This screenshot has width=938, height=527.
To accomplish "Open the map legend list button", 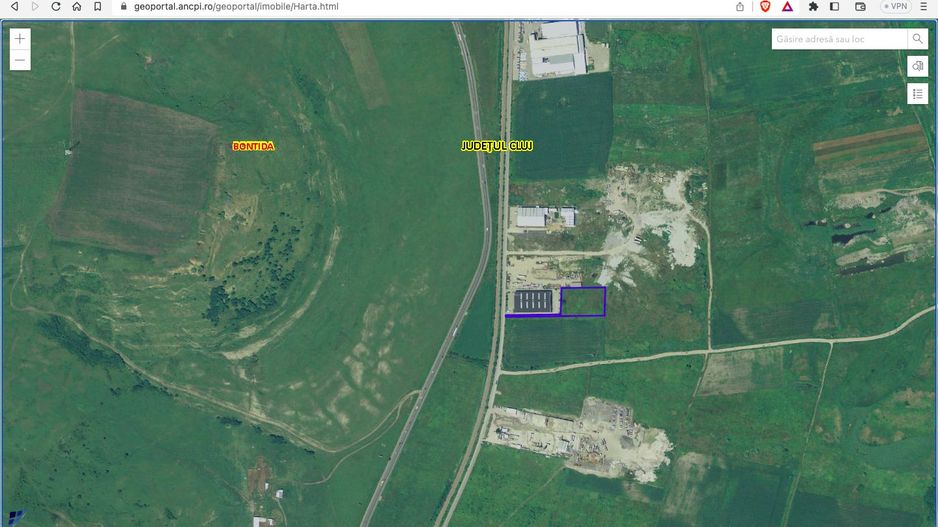I will point(917,94).
